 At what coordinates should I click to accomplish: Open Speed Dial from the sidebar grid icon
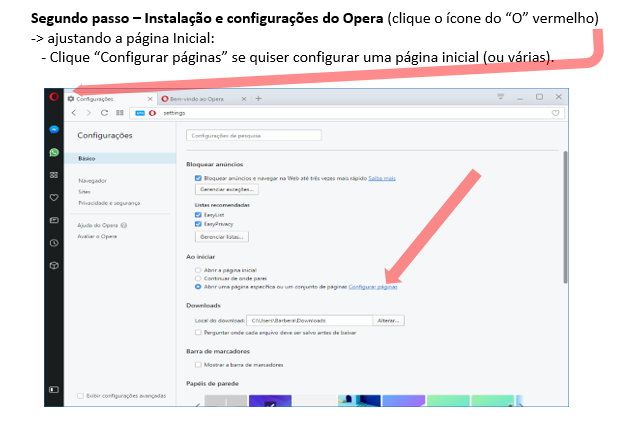(x=54, y=175)
